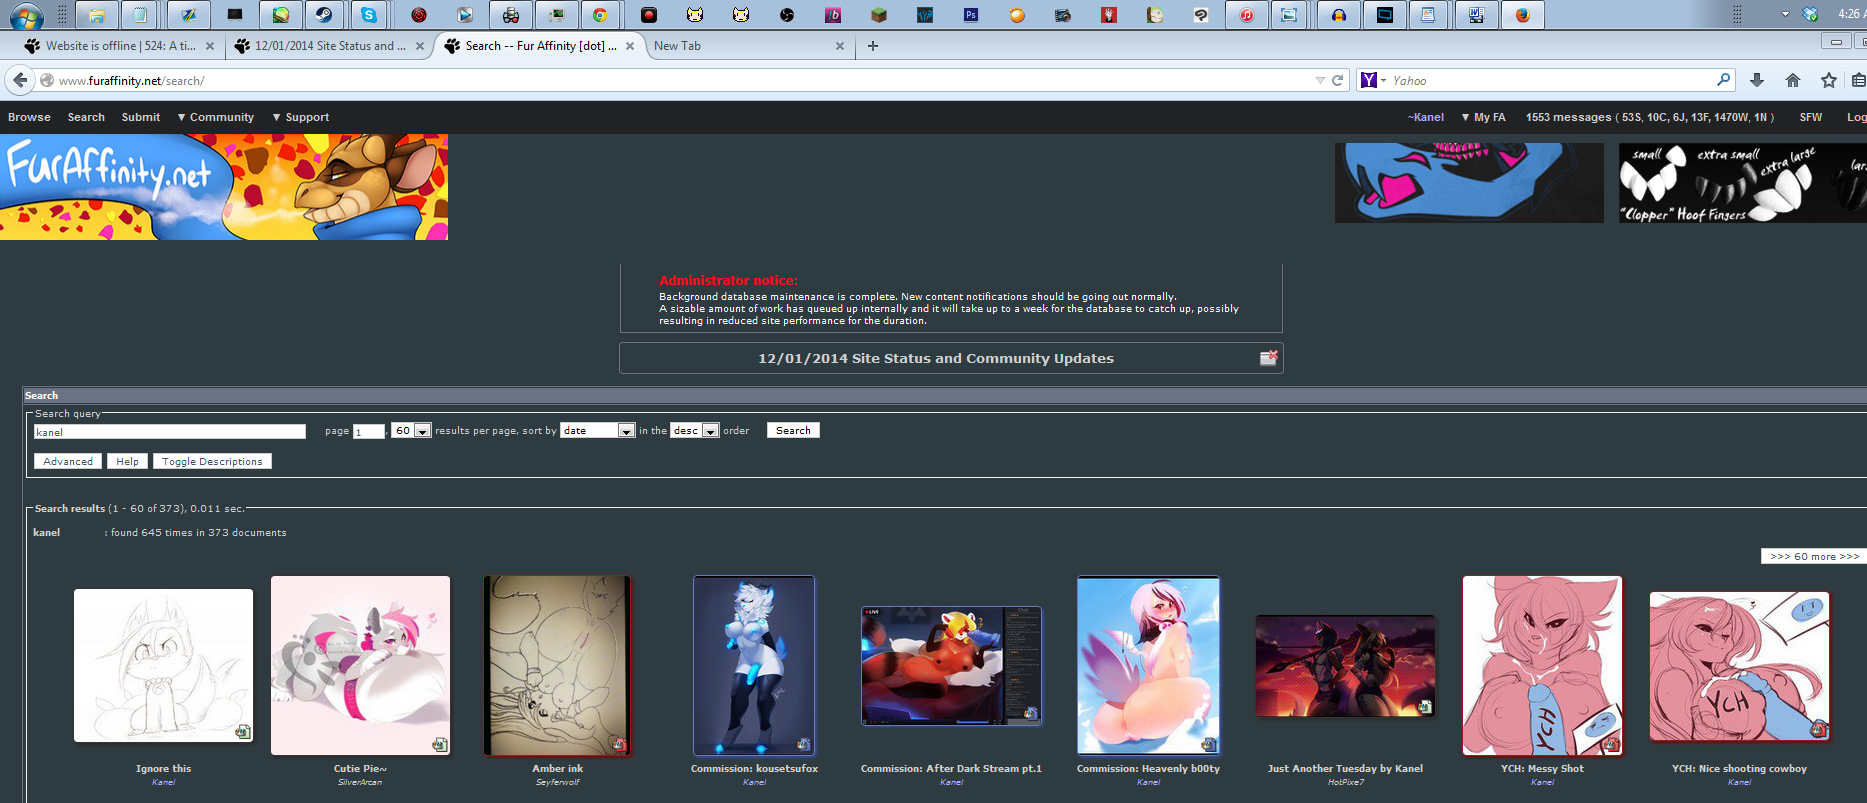Open the 1553 messages link
The height and width of the screenshot is (803, 1867).
click(1650, 117)
